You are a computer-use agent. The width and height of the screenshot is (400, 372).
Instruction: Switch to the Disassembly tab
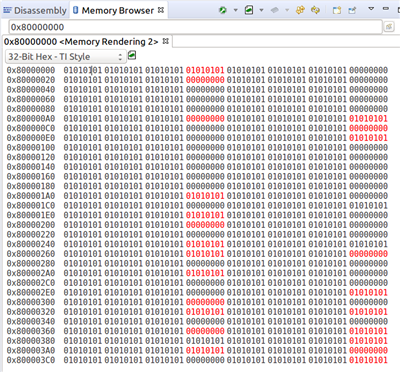pos(35,11)
